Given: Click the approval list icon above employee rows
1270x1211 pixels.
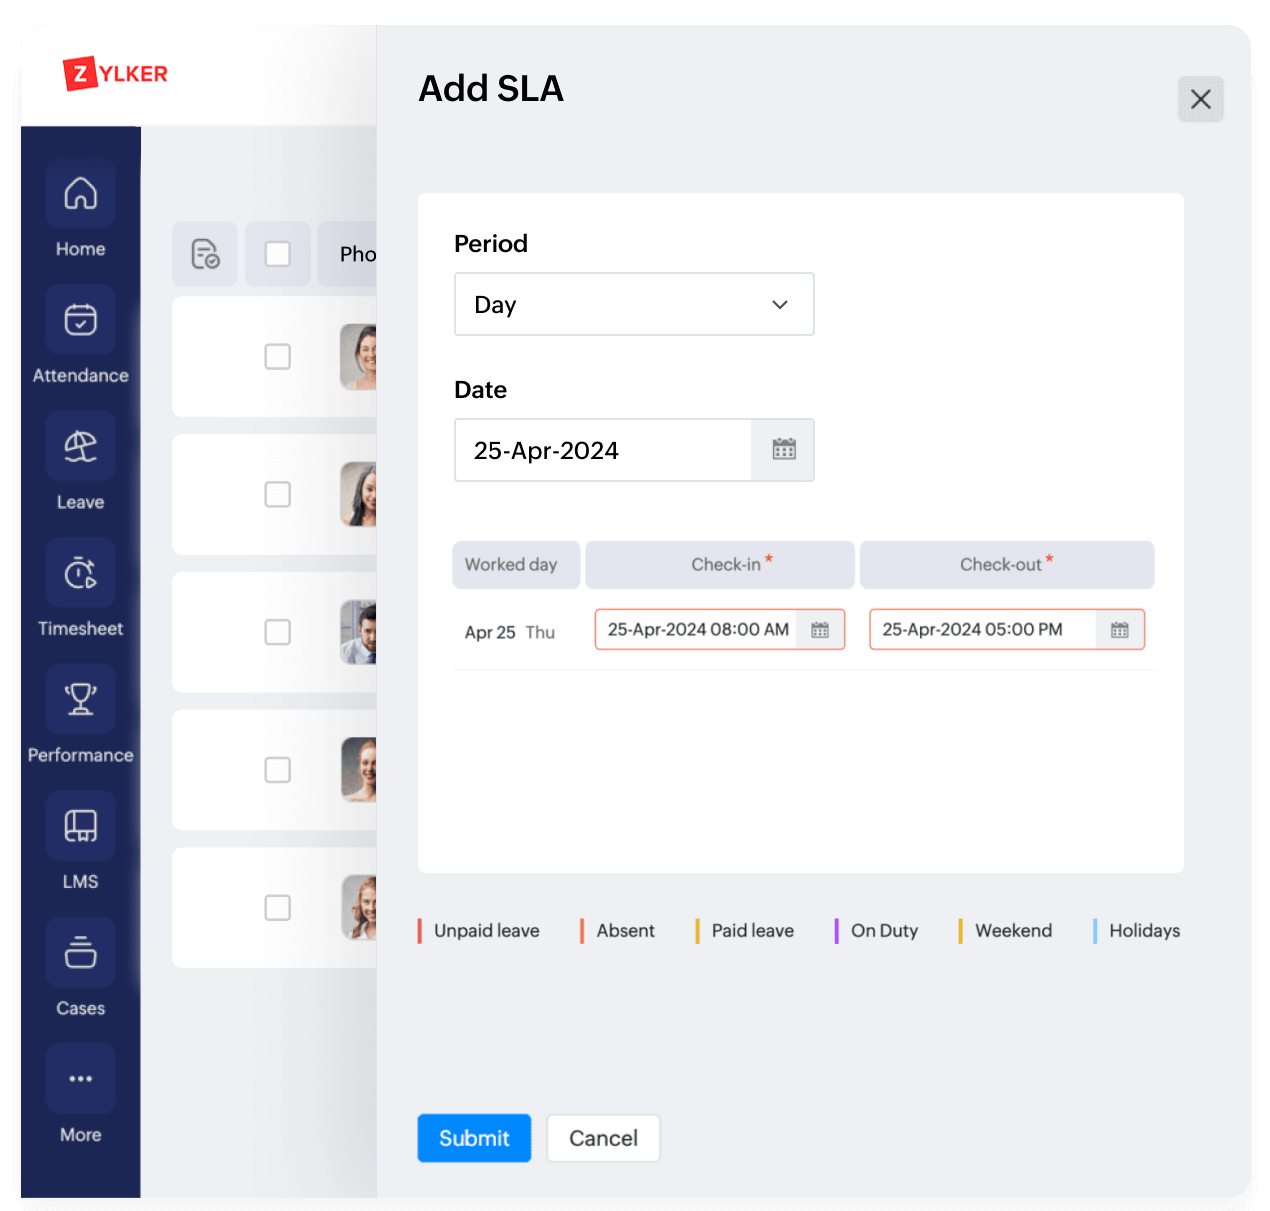Looking at the screenshot, I should [205, 254].
